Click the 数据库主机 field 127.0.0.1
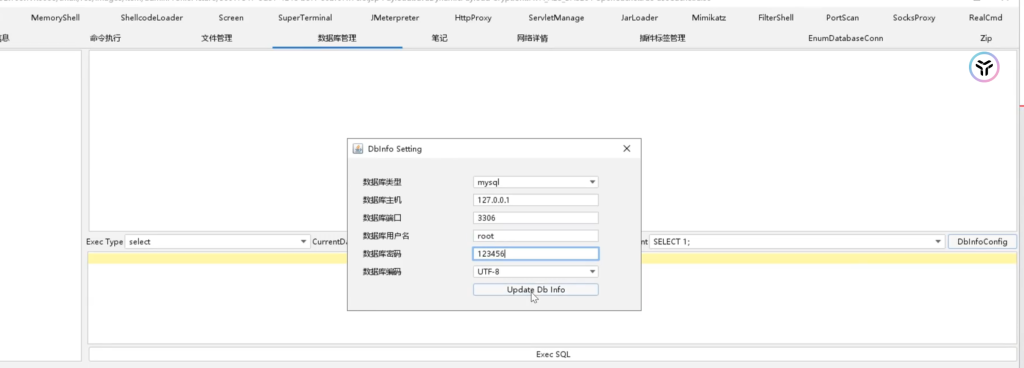1024x368 pixels. coord(536,200)
